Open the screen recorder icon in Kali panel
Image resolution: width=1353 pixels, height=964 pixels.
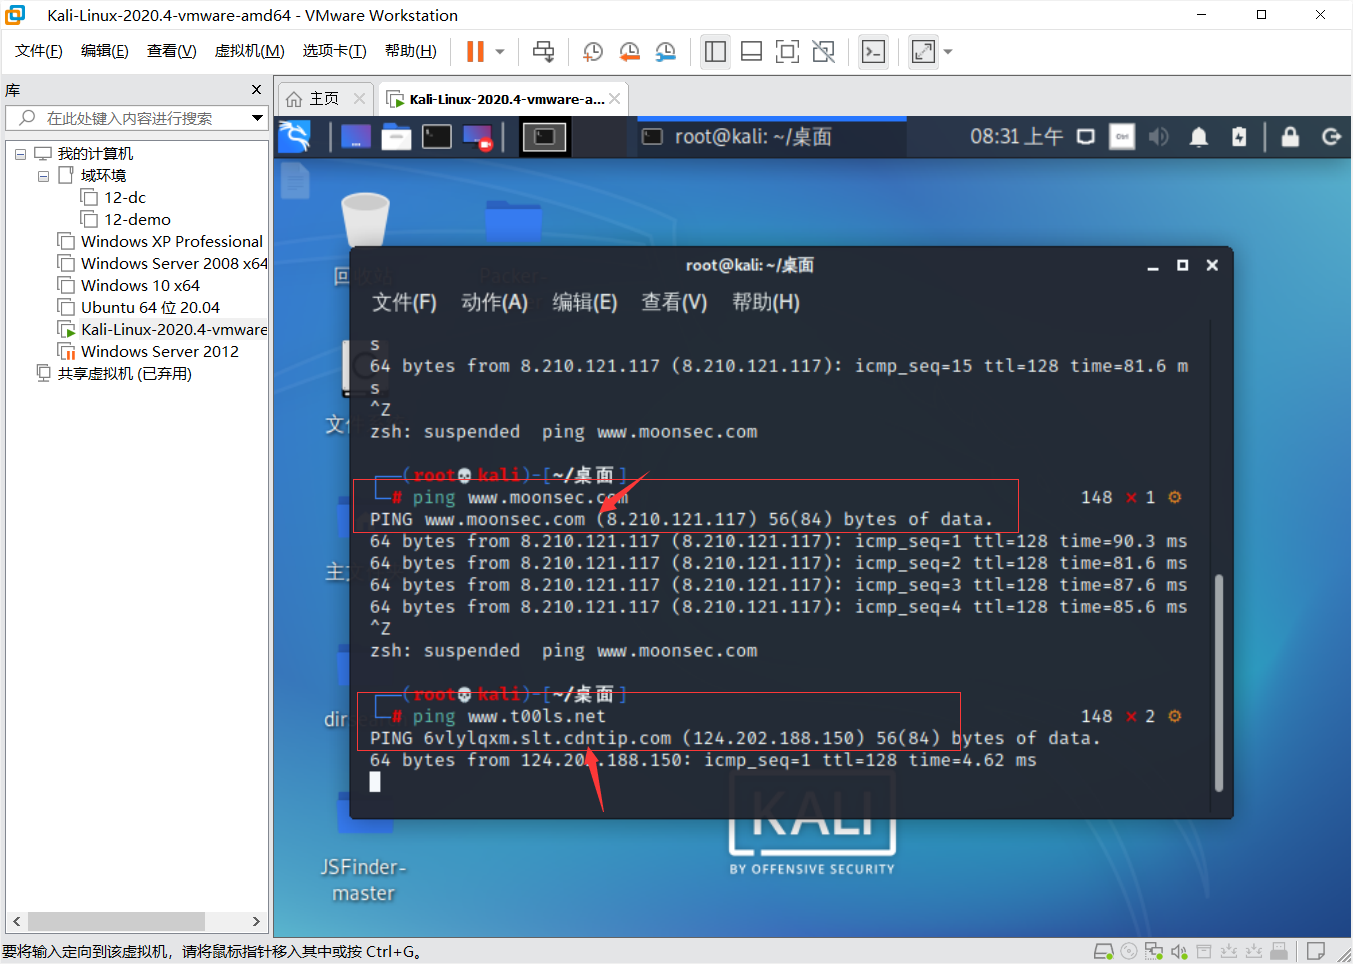[478, 137]
